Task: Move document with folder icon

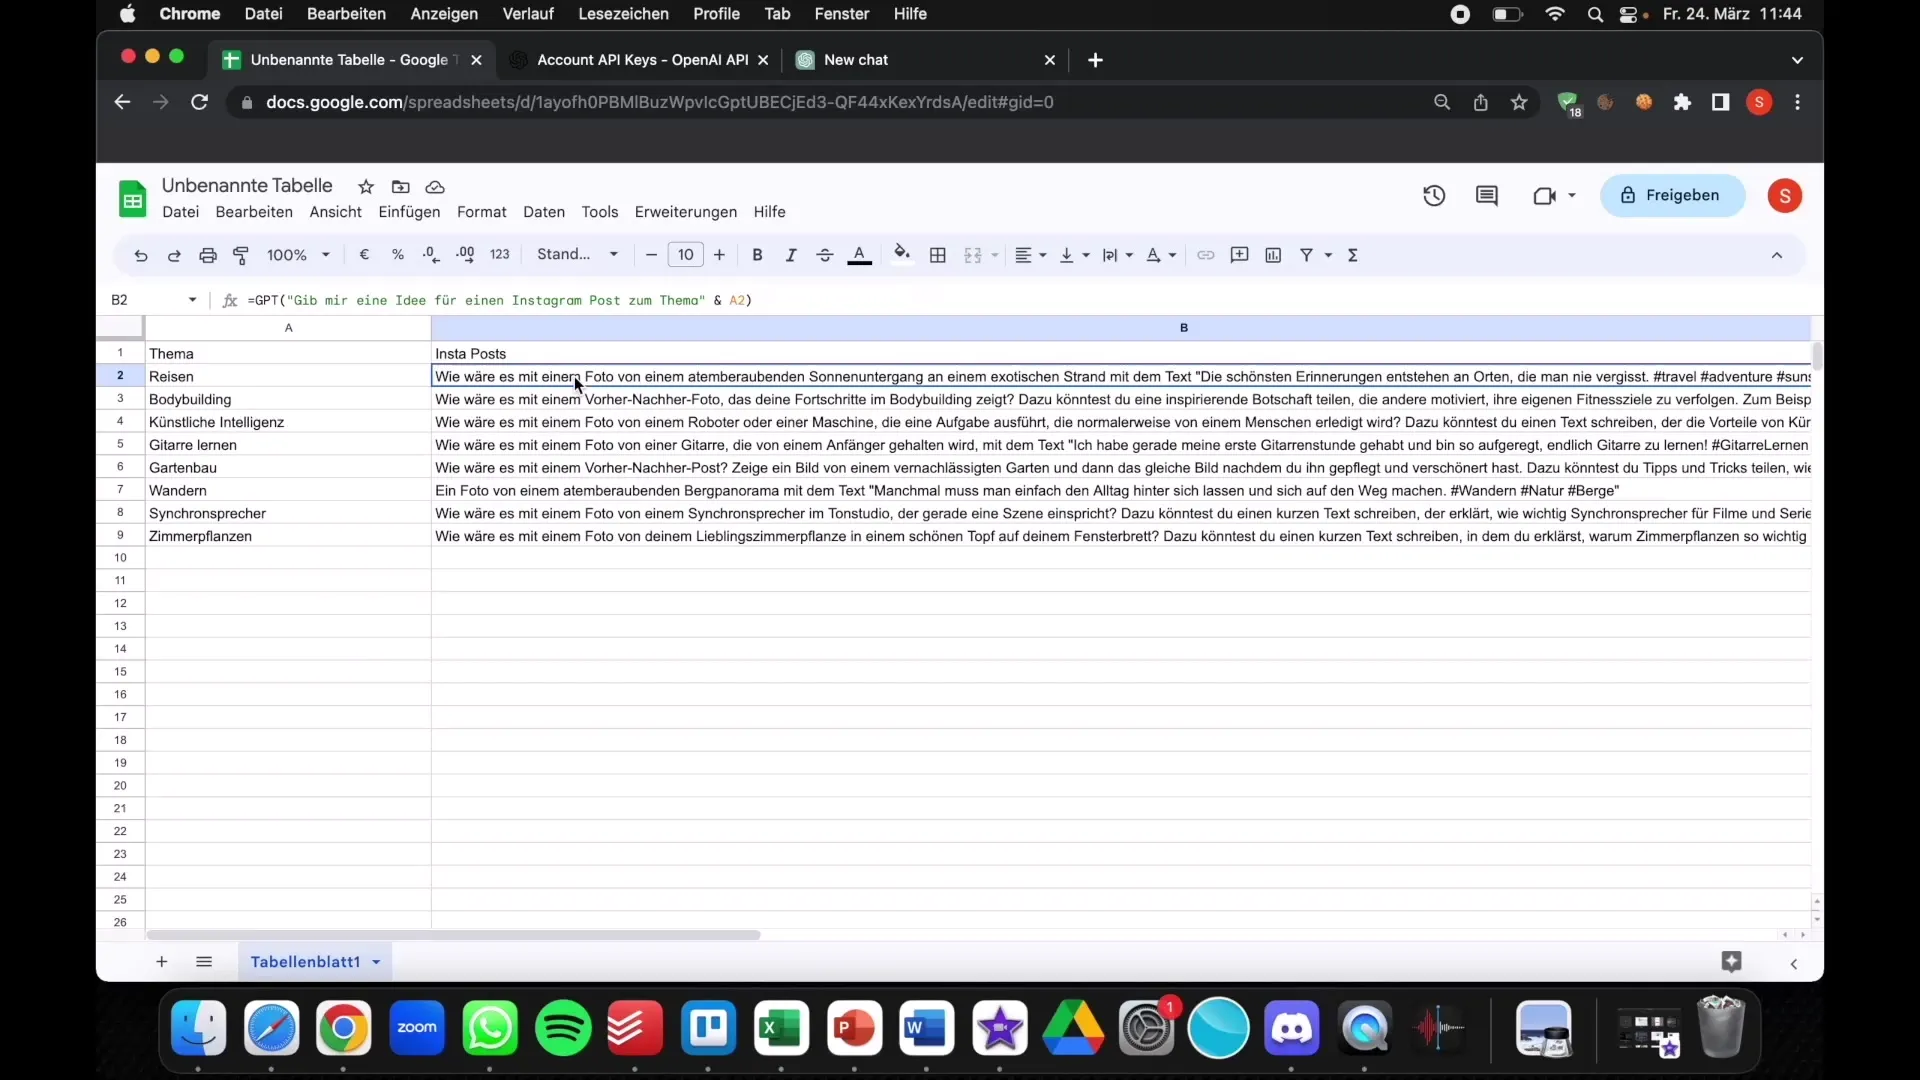Action: point(401,187)
